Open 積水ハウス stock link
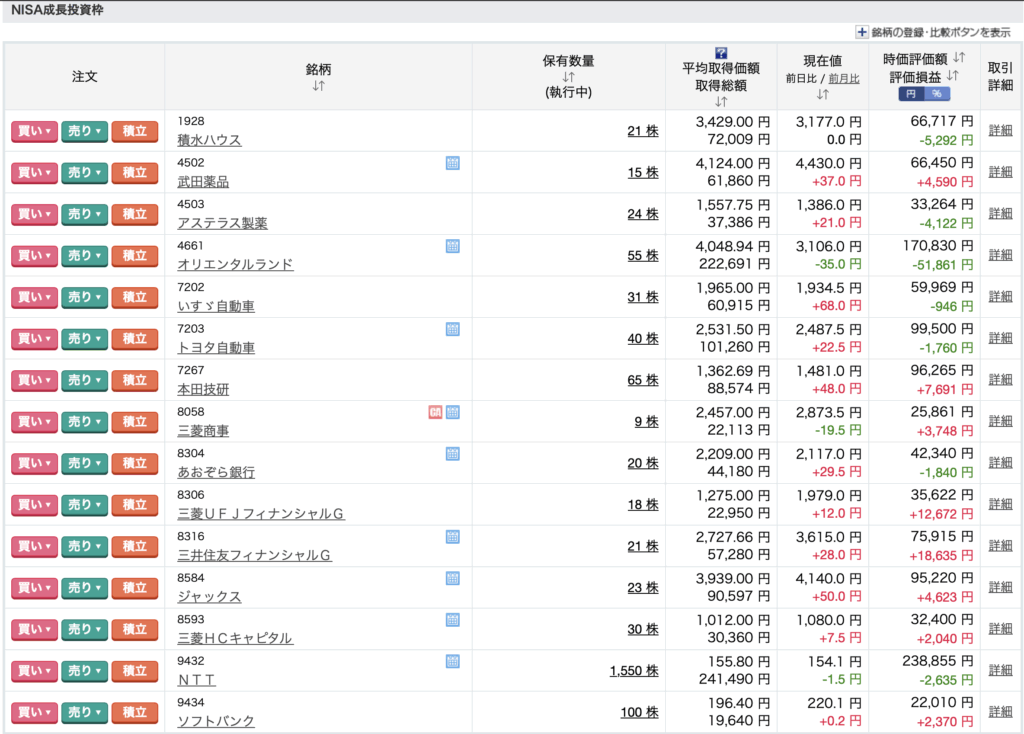The image size is (1024, 734). (x=209, y=140)
